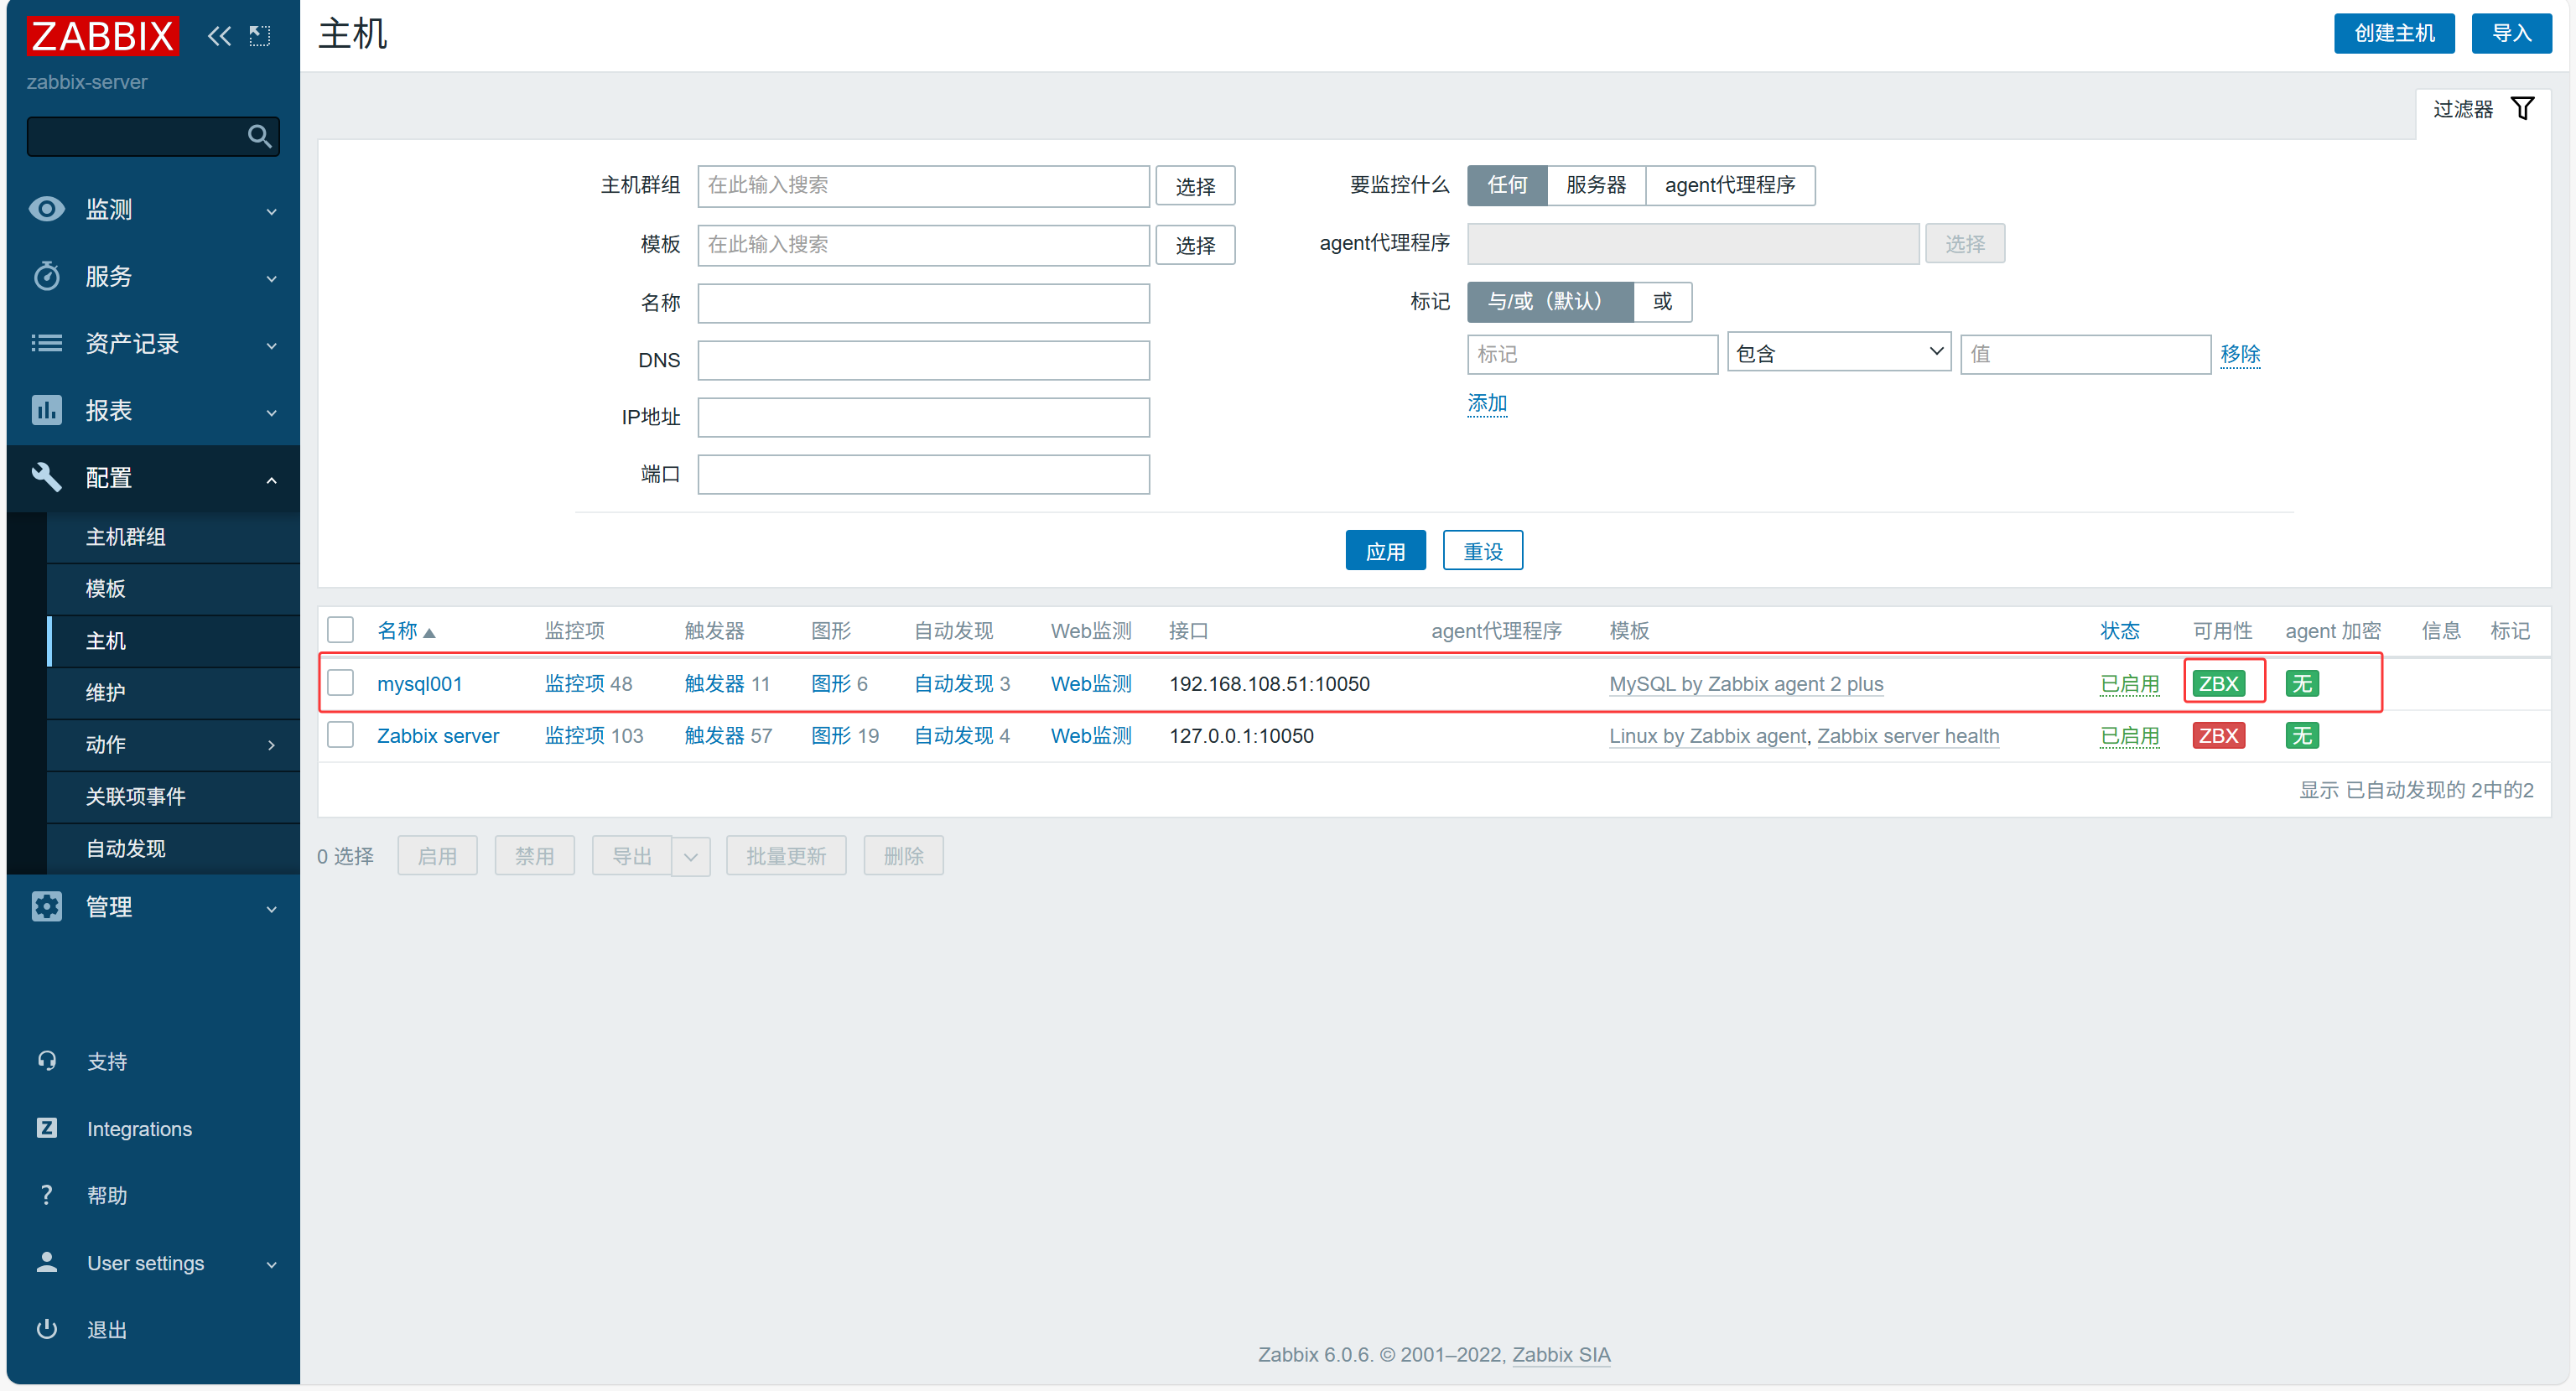Viewport: 2576px width, 1391px height.
Task: Click sort arrow next to 名称 header
Action: pyautogui.click(x=429, y=632)
